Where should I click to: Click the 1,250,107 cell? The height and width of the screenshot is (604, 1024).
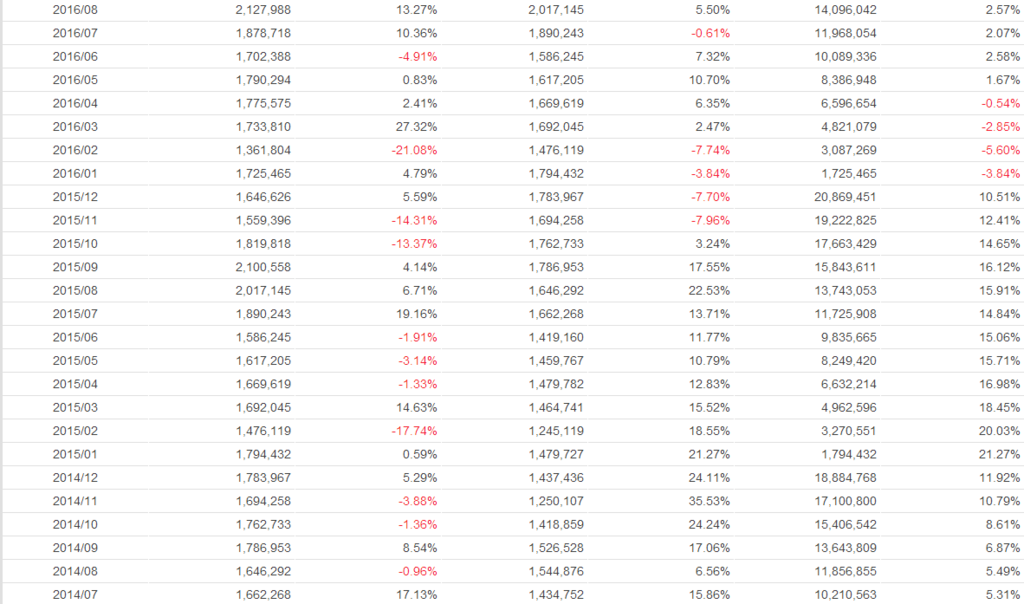556,502
